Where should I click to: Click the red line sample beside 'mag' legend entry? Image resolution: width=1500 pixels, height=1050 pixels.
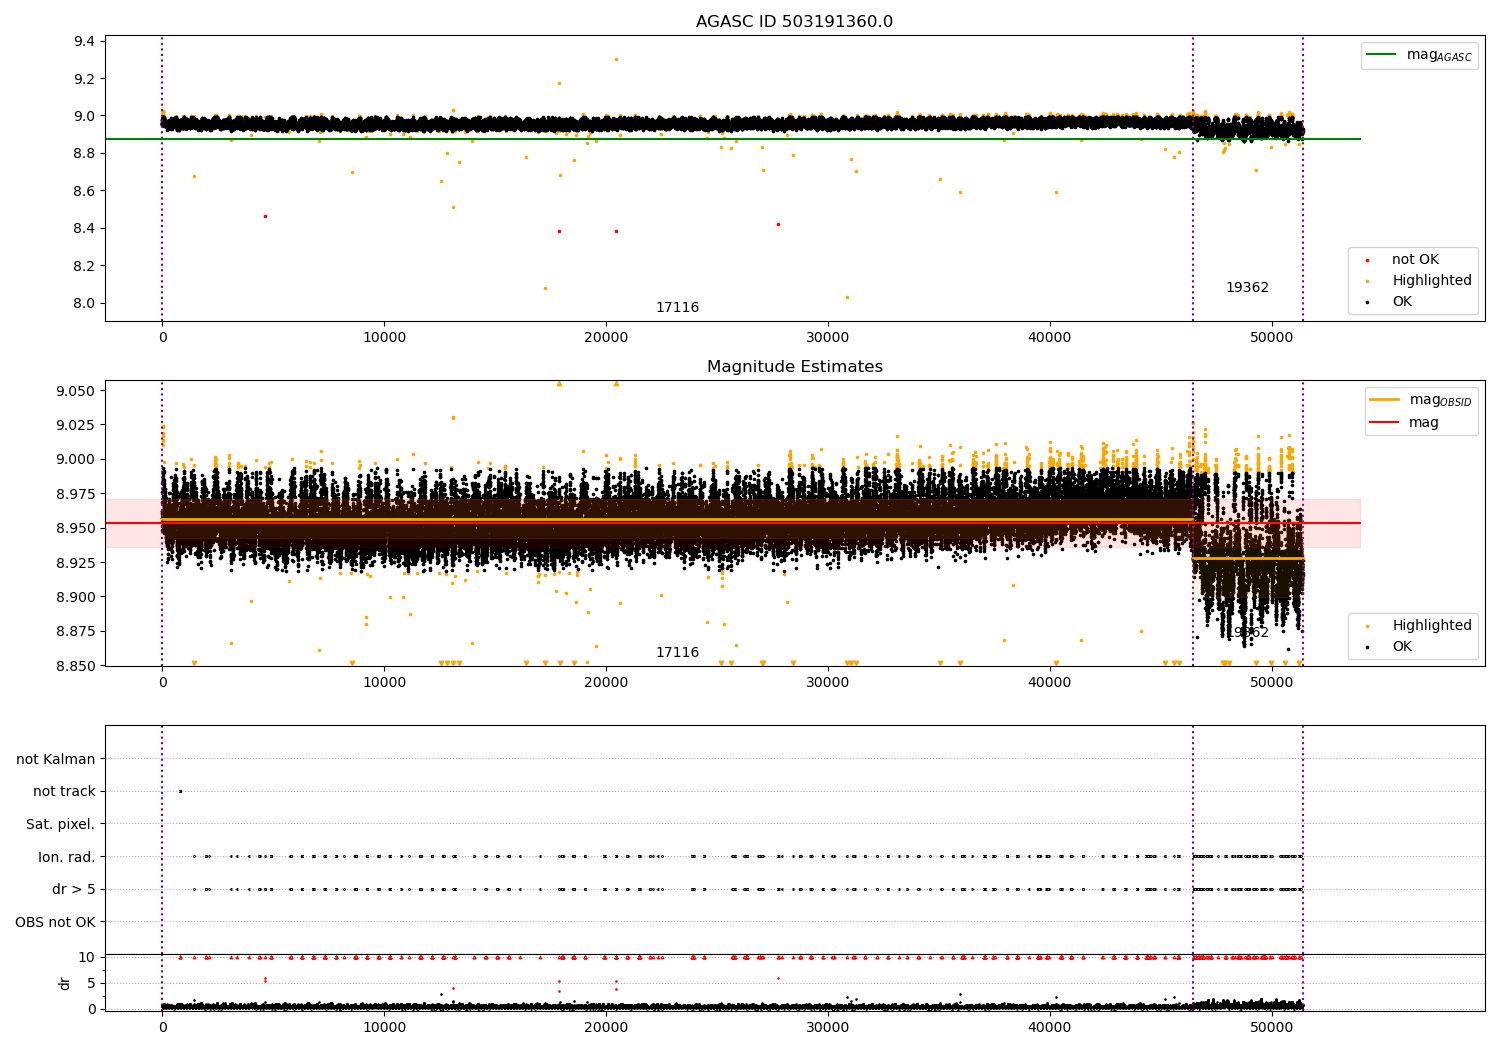click(1384, 423)
